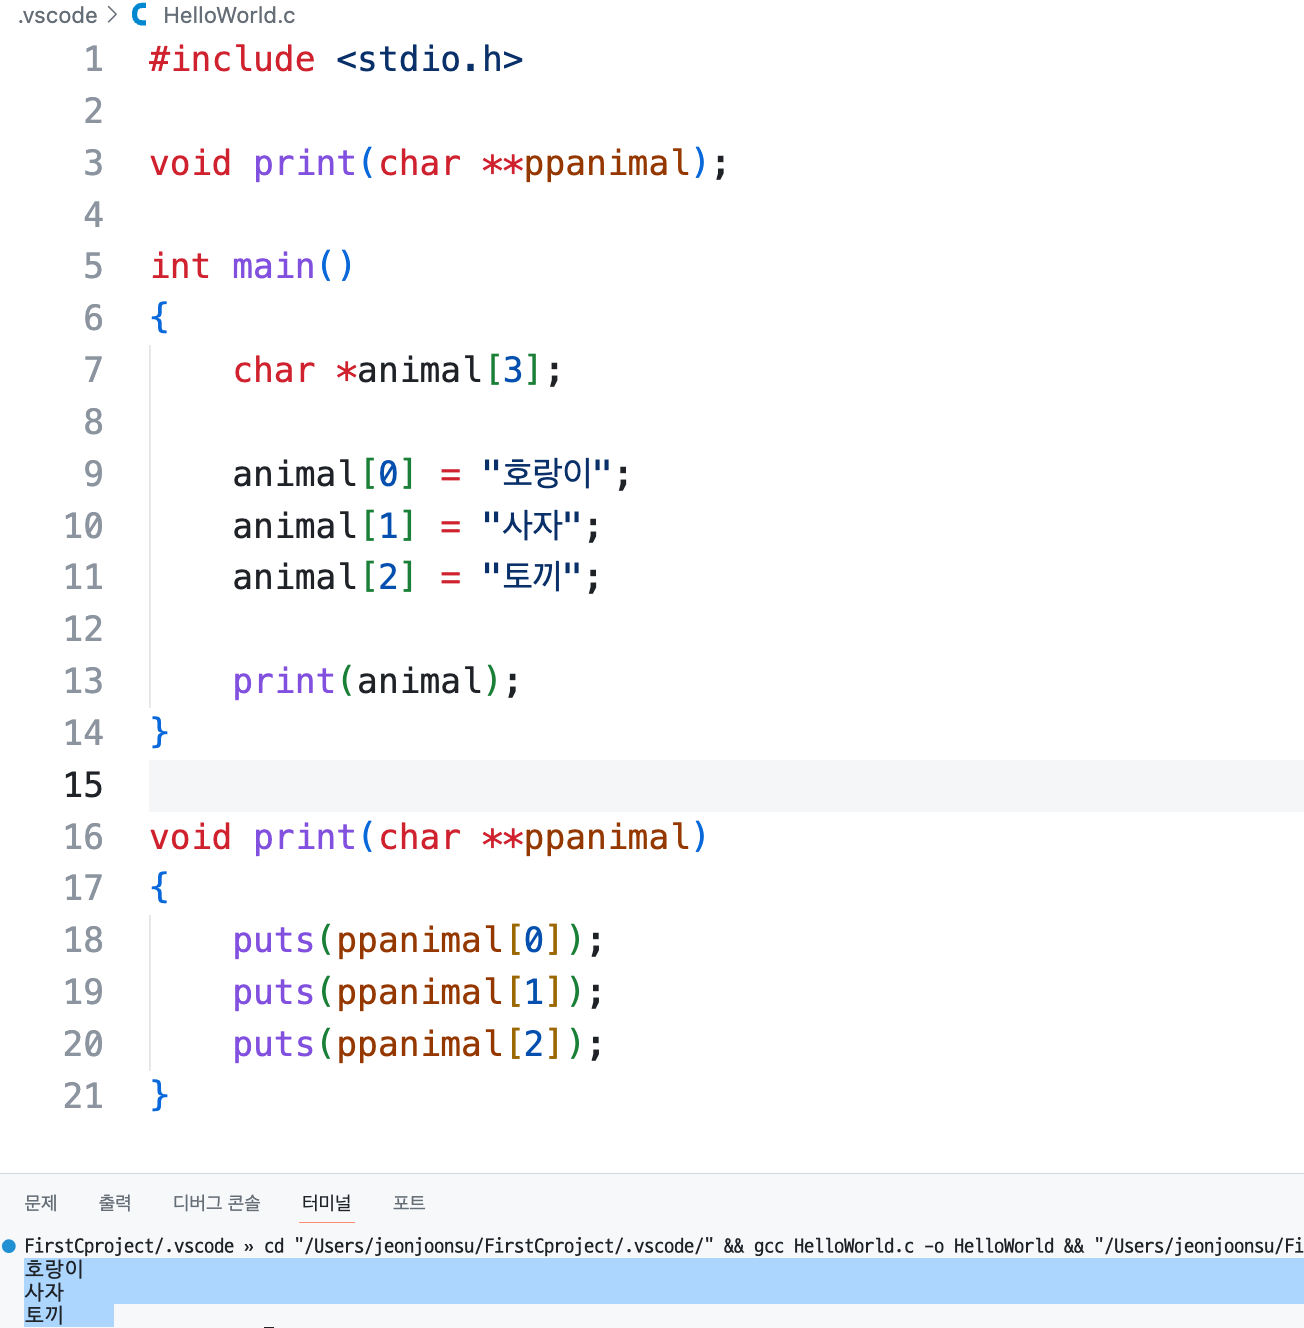Click 'int' keyword on line 5
The image size is (1304, 1328).
coord(180,266)
